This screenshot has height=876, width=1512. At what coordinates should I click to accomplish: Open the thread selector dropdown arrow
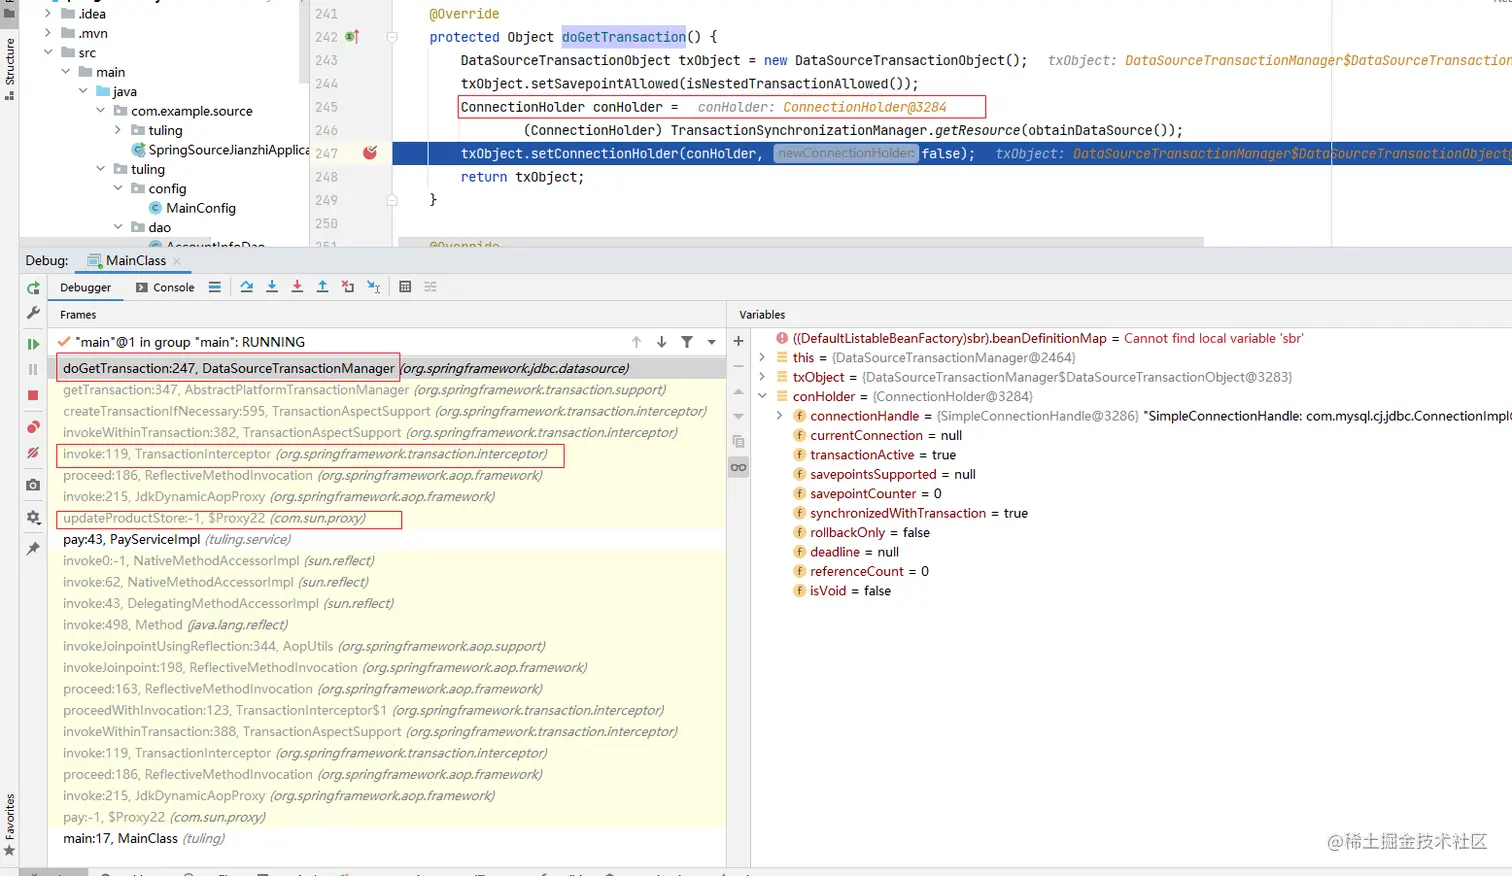tap(712, 342)
